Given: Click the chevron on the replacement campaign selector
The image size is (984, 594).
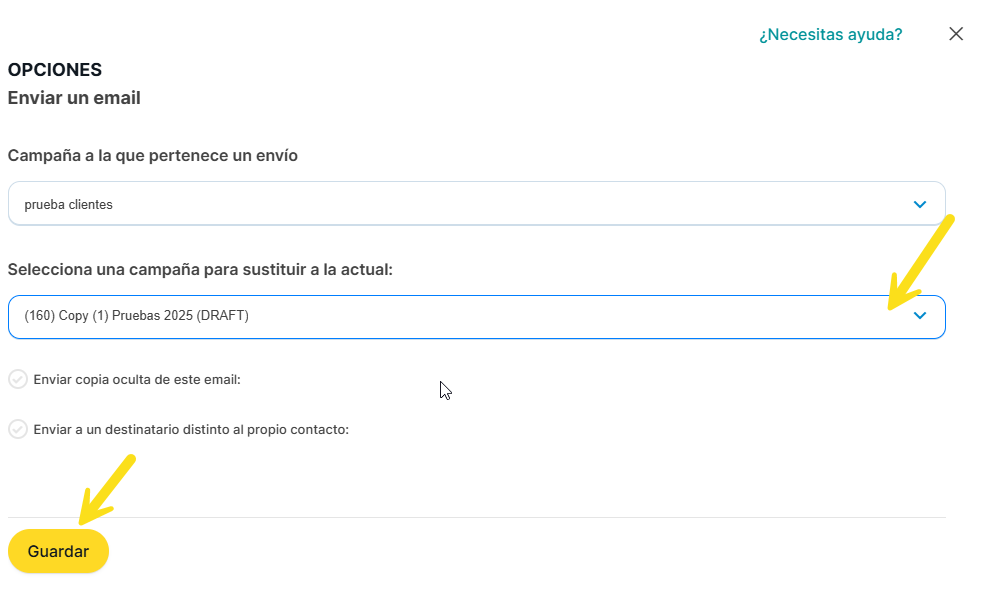Looking at the screenshot, I should pos(920,316).
